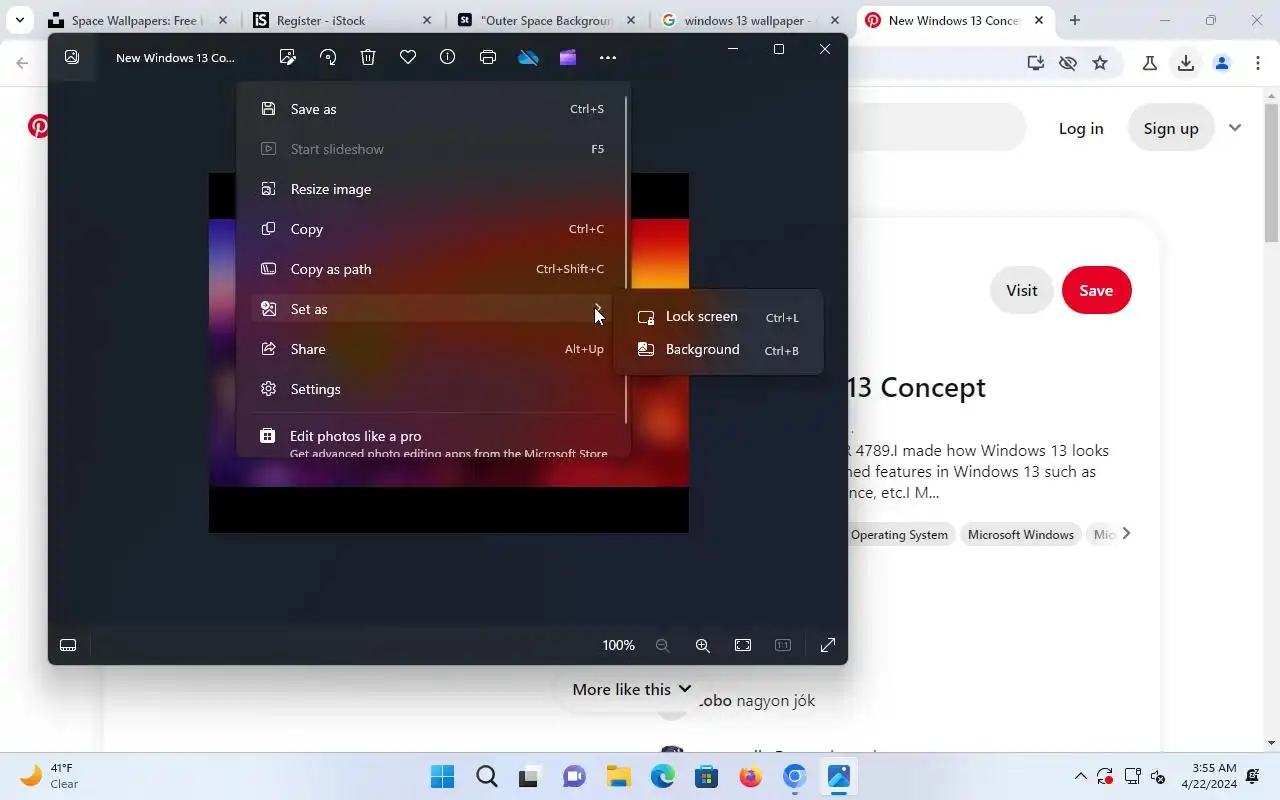Rotate the photo using the rotate icon
Screen dimensions: 1280x800
pos(328,58)
